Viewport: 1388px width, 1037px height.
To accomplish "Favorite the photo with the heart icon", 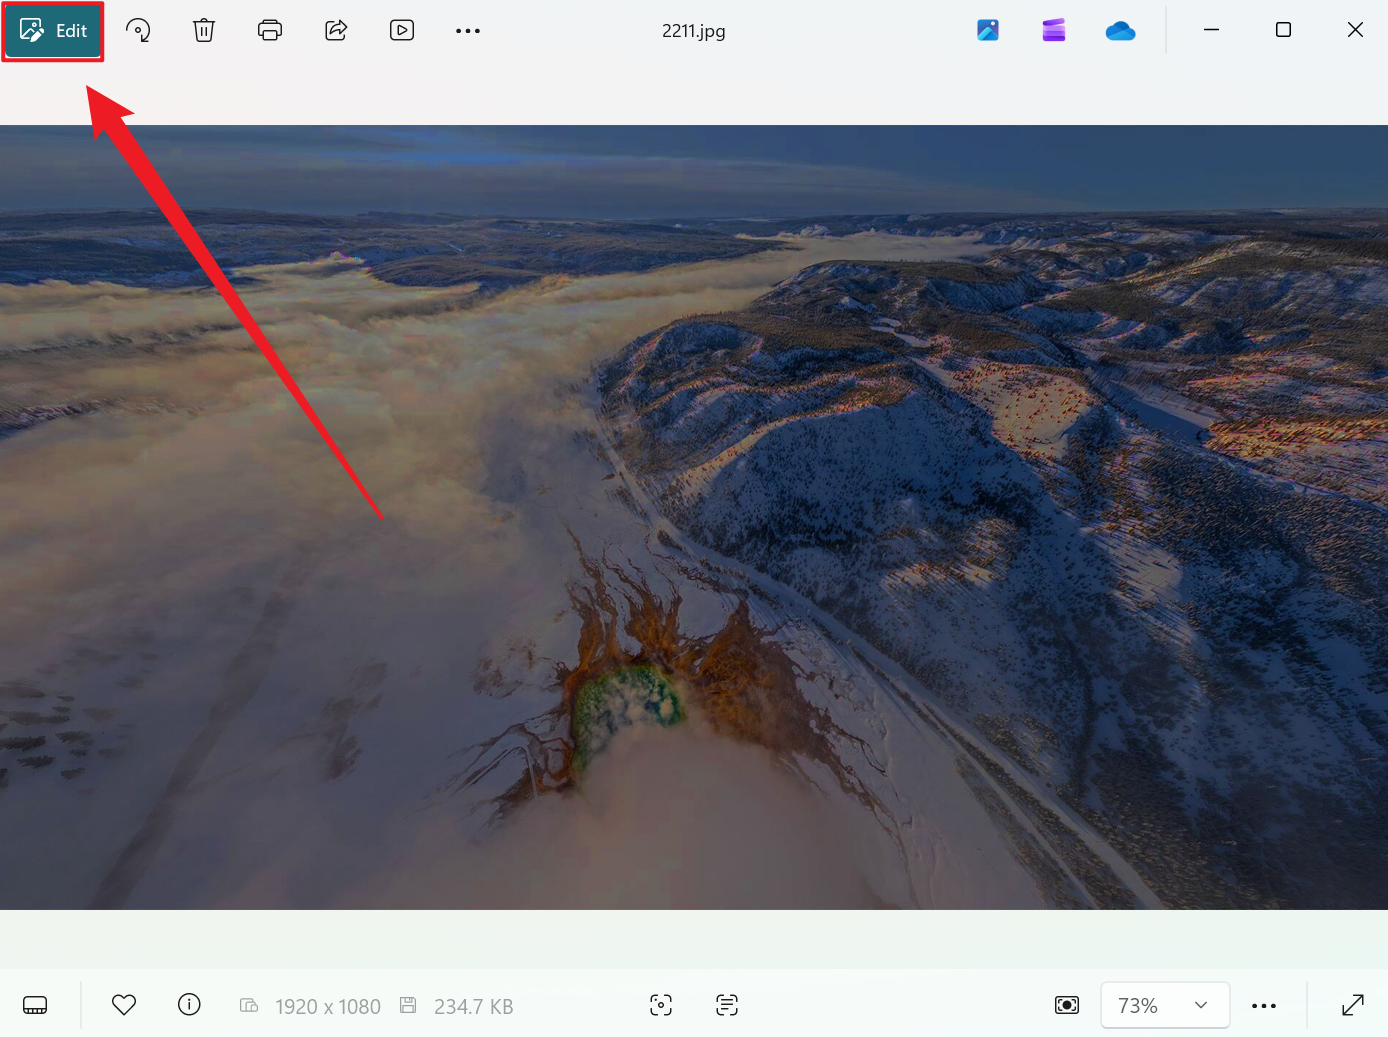I will click(124, 1005).
